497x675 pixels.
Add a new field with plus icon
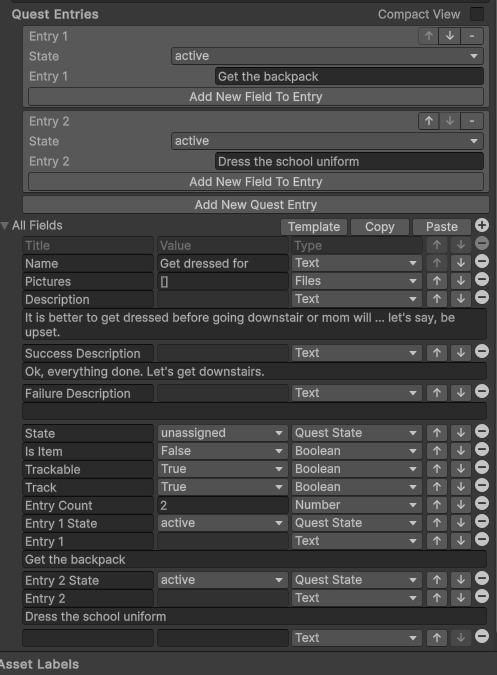coord(482,225)
